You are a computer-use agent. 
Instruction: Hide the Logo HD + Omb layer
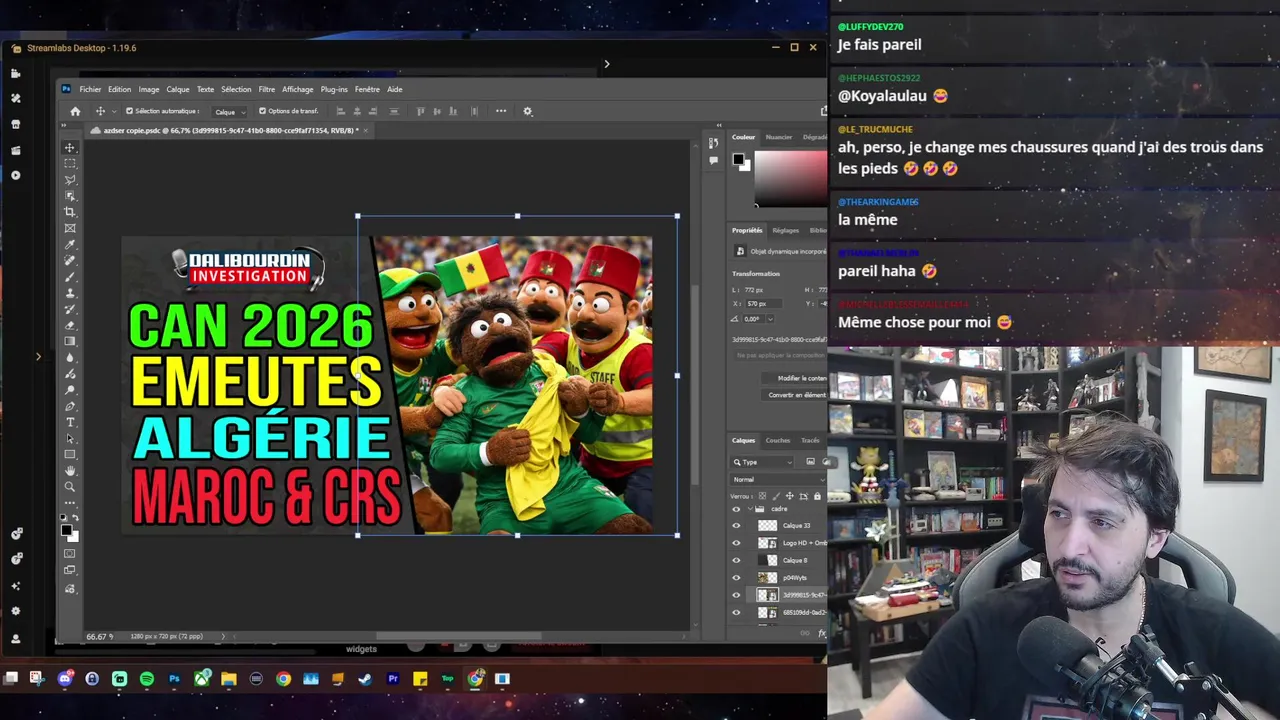737,543
